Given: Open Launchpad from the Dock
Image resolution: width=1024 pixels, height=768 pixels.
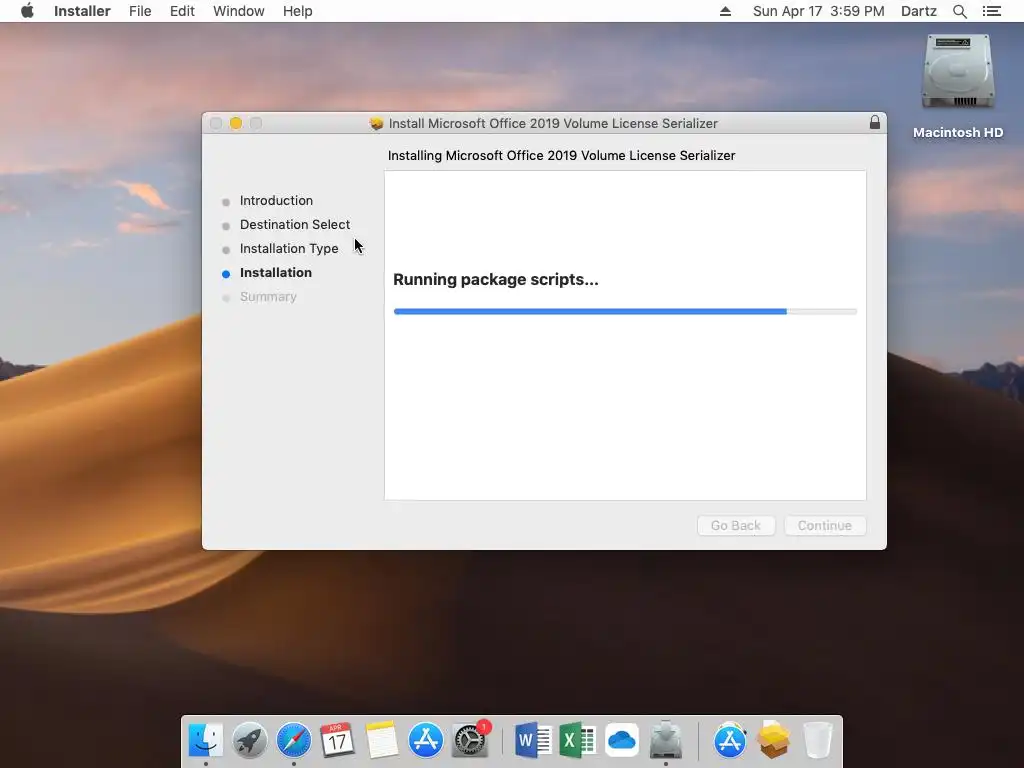Looking at the screenshot, I should click(x=249, y=740).
